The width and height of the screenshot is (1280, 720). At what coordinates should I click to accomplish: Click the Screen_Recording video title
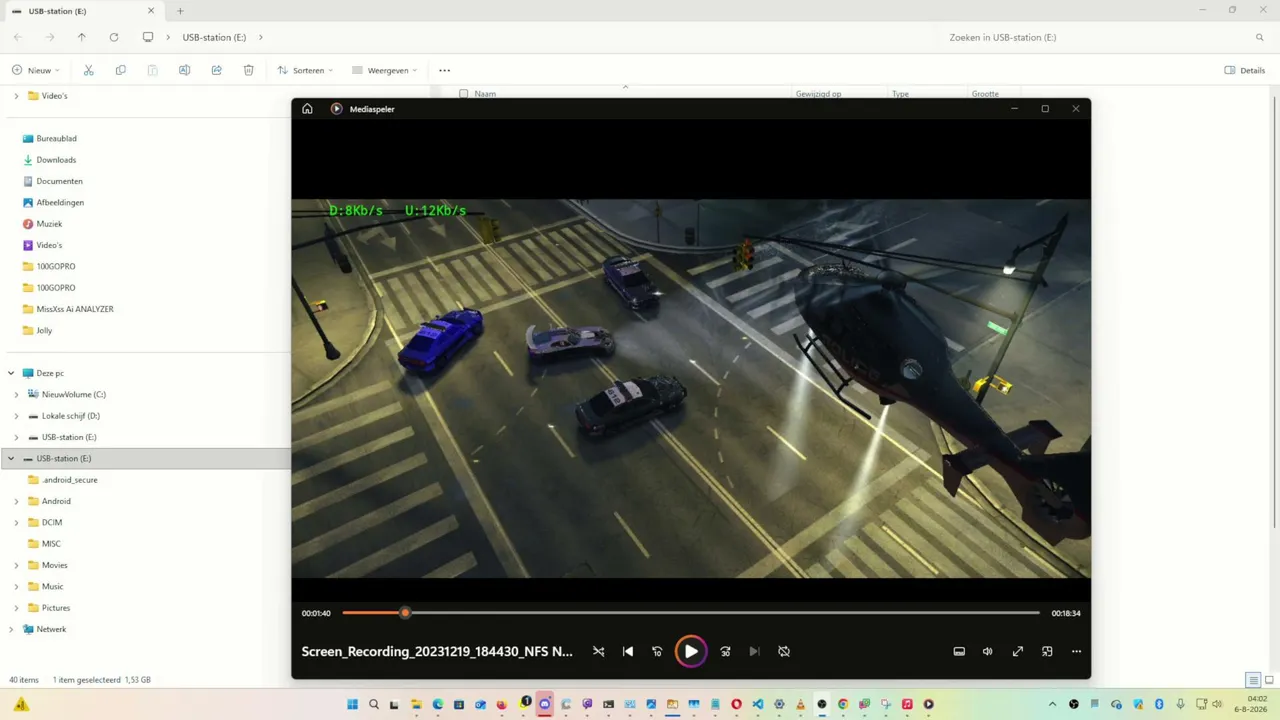tap(437, 651)
